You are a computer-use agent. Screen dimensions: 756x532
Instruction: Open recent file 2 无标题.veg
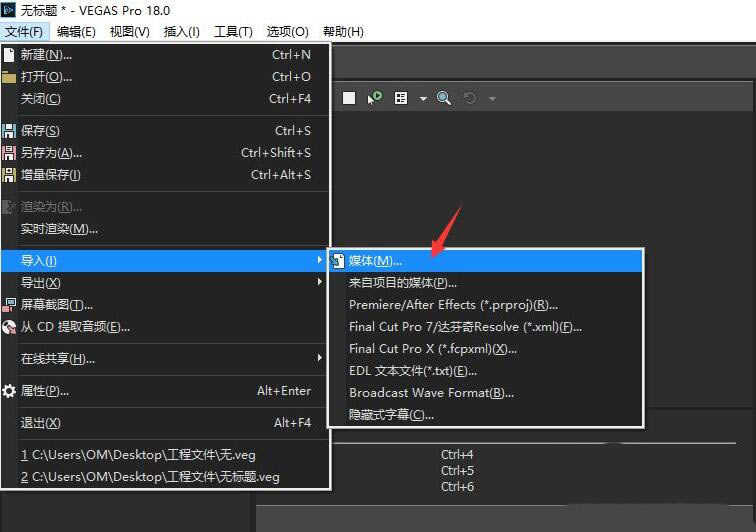pyautogui.click(x=165, y=477)
